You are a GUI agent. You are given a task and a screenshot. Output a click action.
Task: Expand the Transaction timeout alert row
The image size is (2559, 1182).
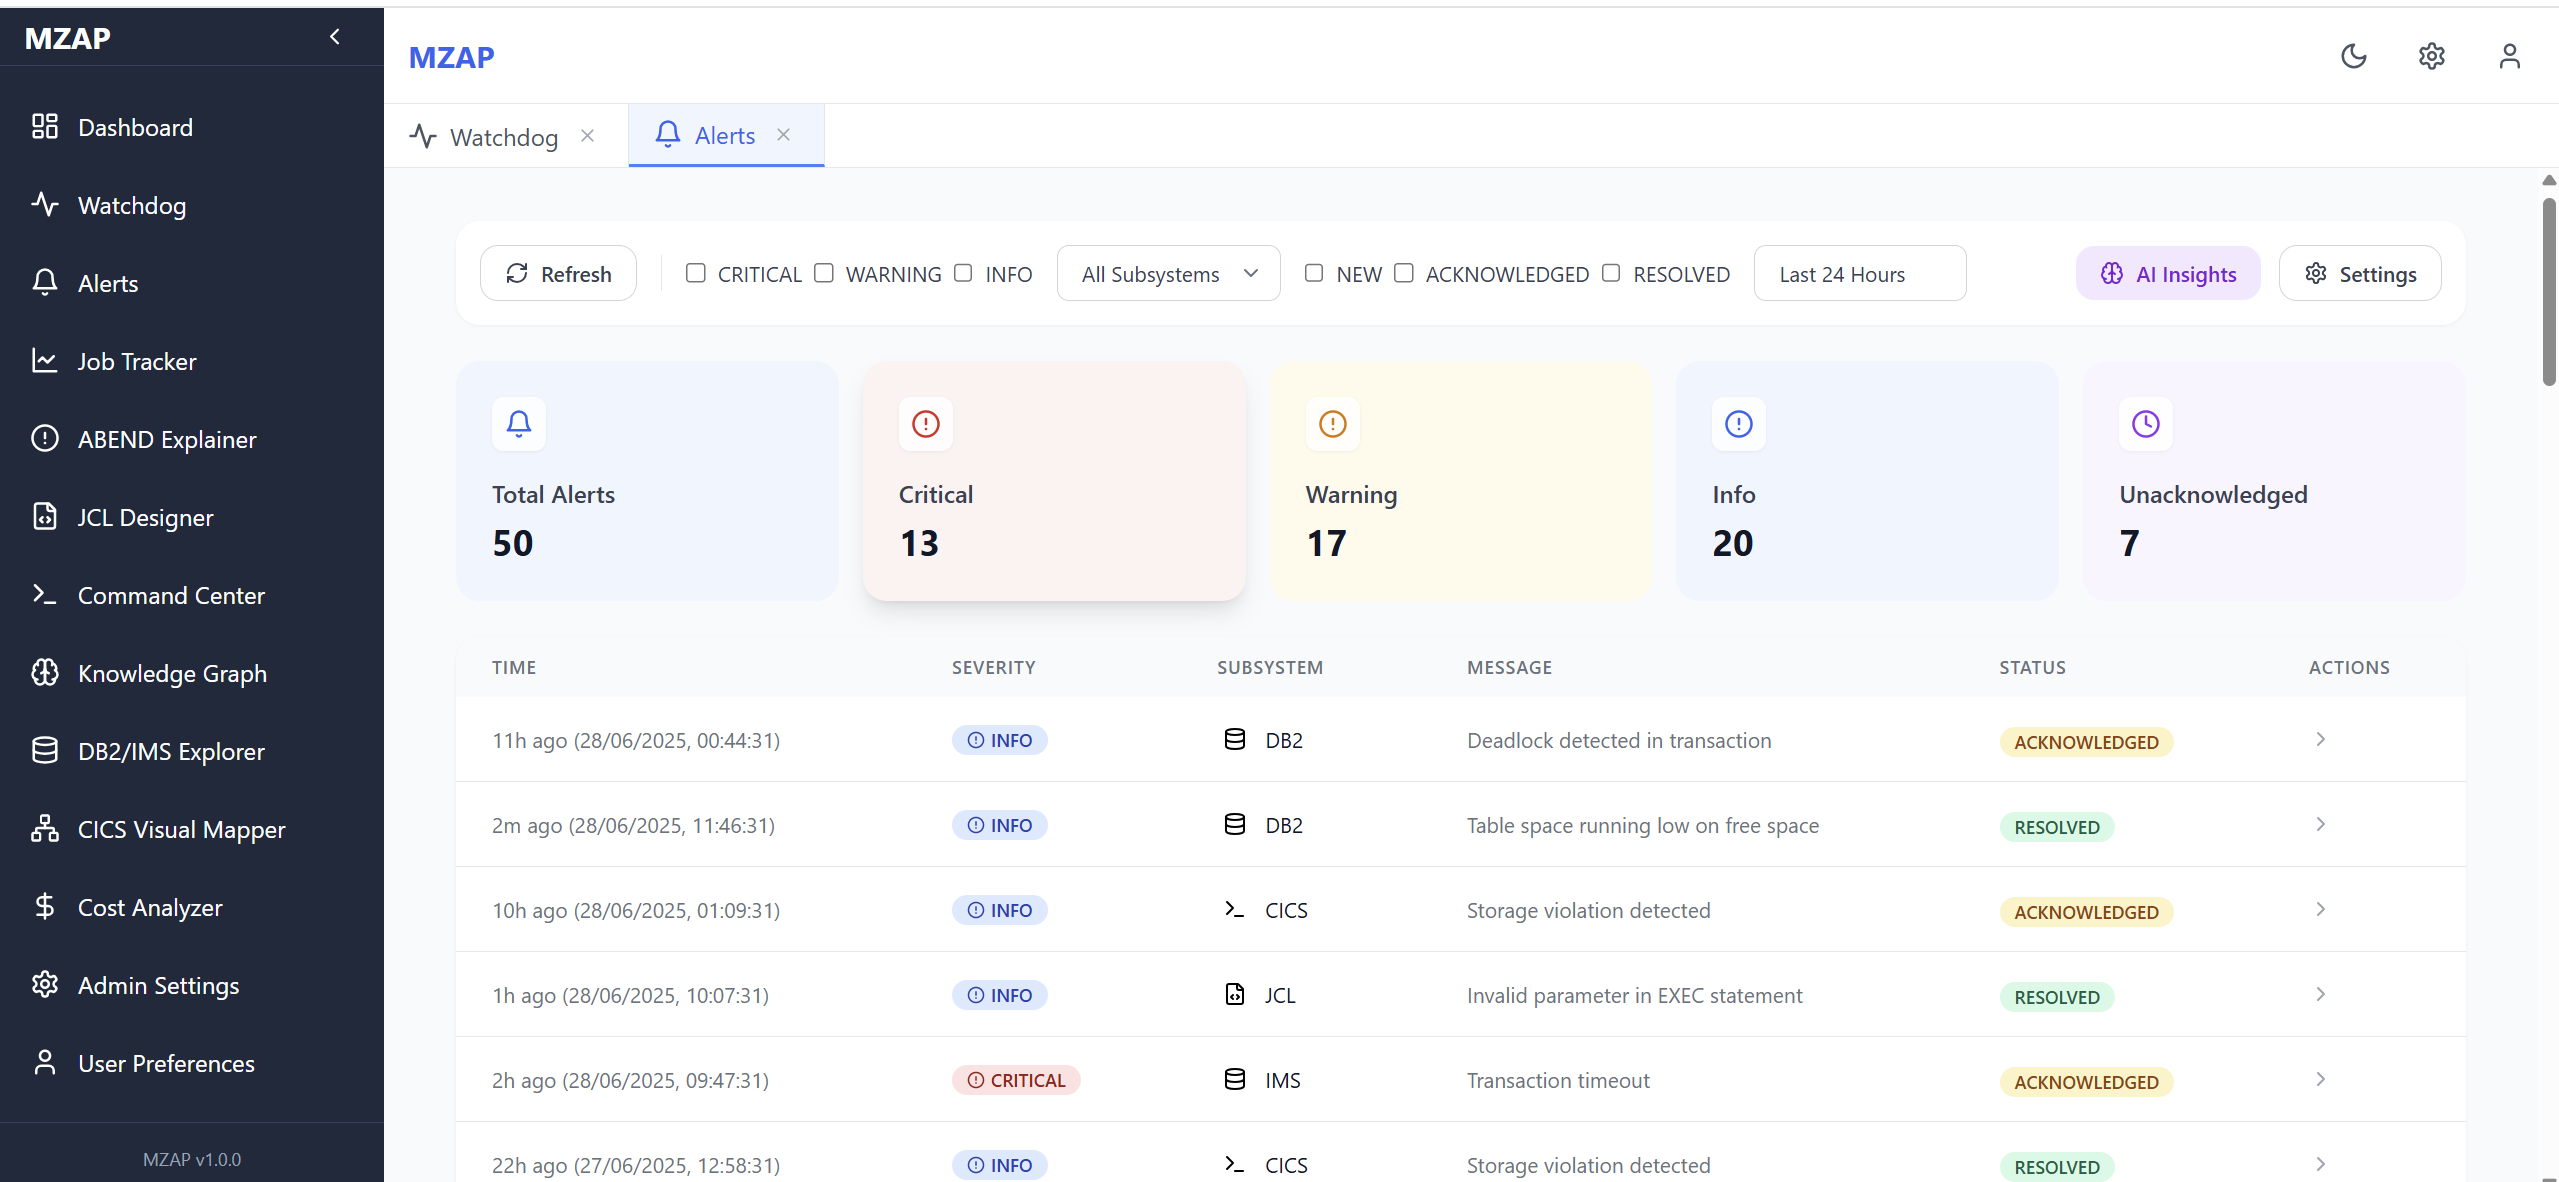click(2320, 1080)
